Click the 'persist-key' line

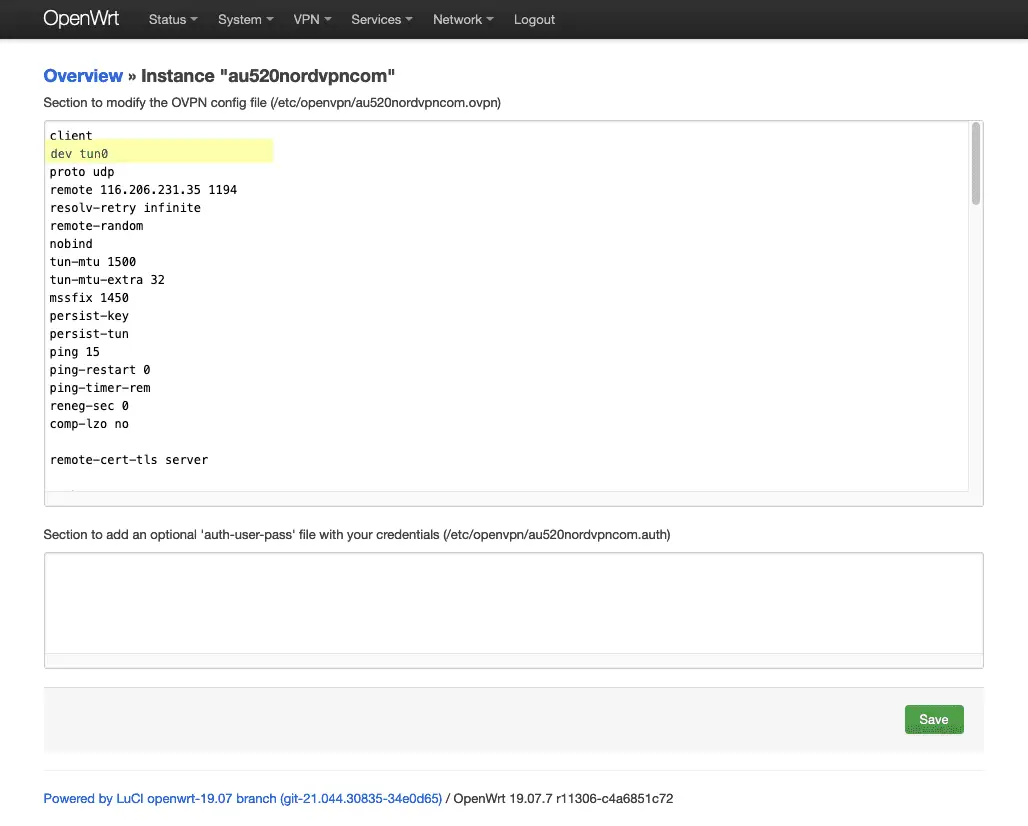89,316
